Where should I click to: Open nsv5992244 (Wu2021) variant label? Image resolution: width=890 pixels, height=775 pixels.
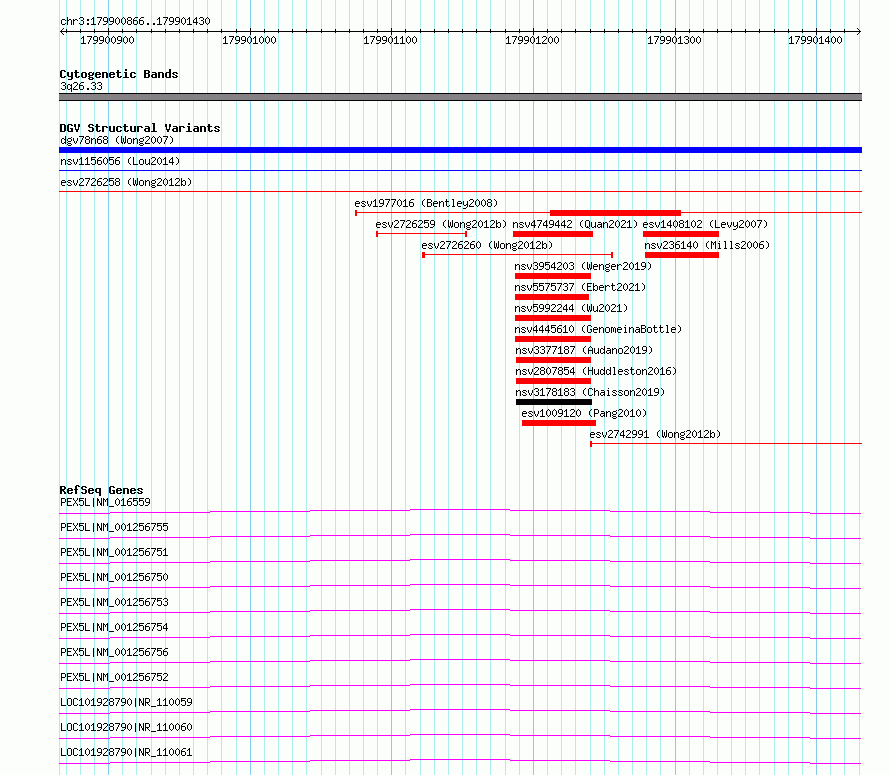click(x=571, y=308)
